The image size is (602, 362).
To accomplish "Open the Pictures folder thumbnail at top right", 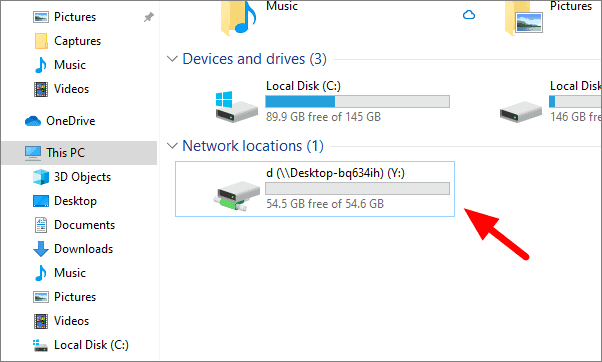I will pyautogui.click(x=524, y=18).
